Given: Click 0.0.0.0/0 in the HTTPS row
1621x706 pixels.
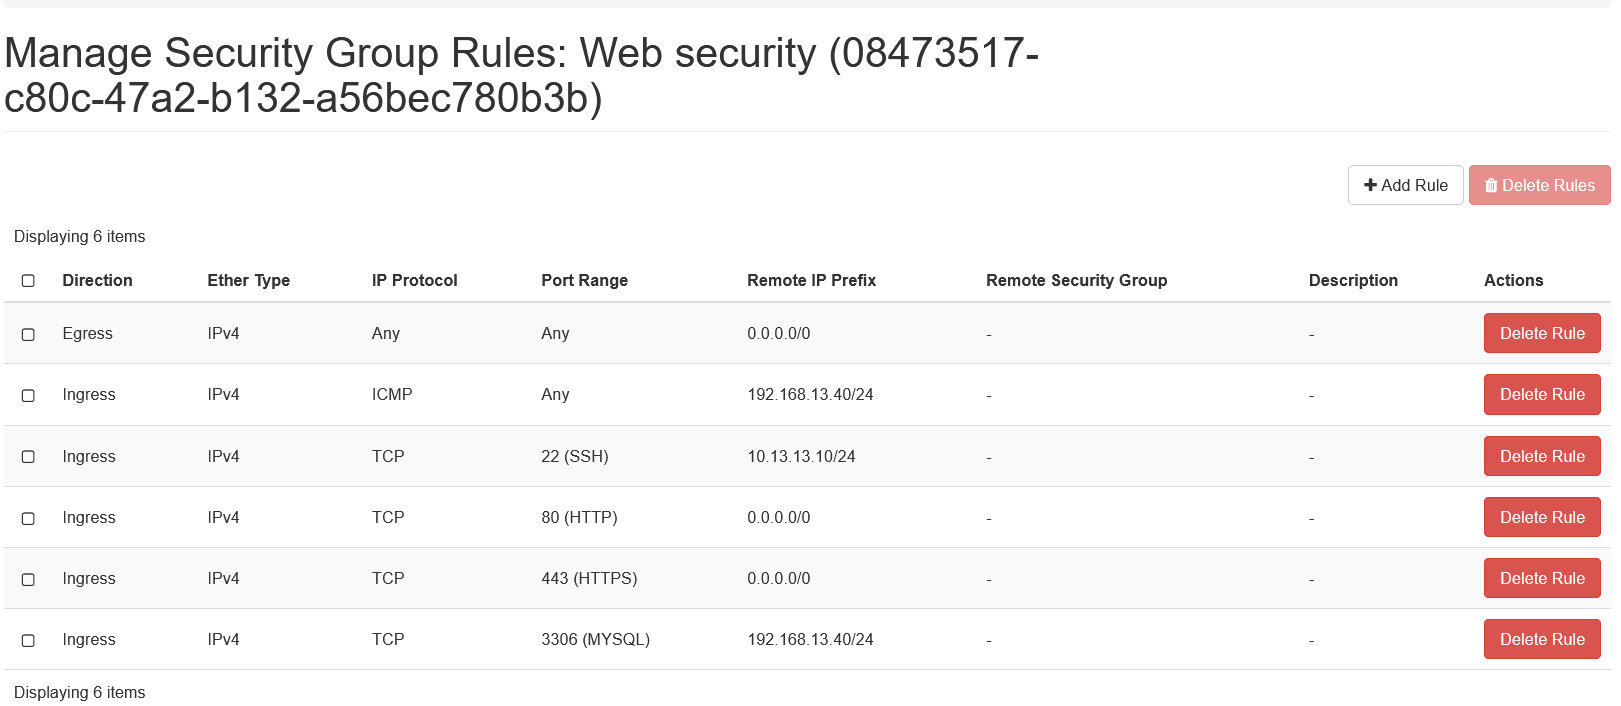Looking at the screenshot, I should tap(778, 578).
